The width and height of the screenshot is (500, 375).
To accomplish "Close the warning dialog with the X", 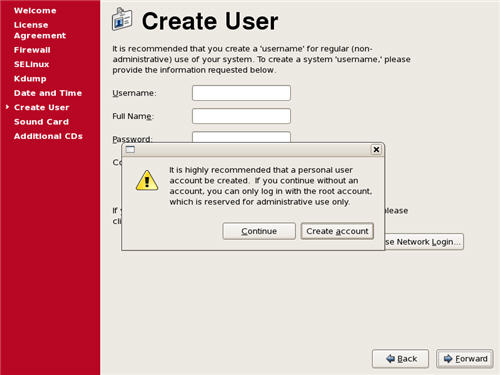I will (x=376, y=150).
